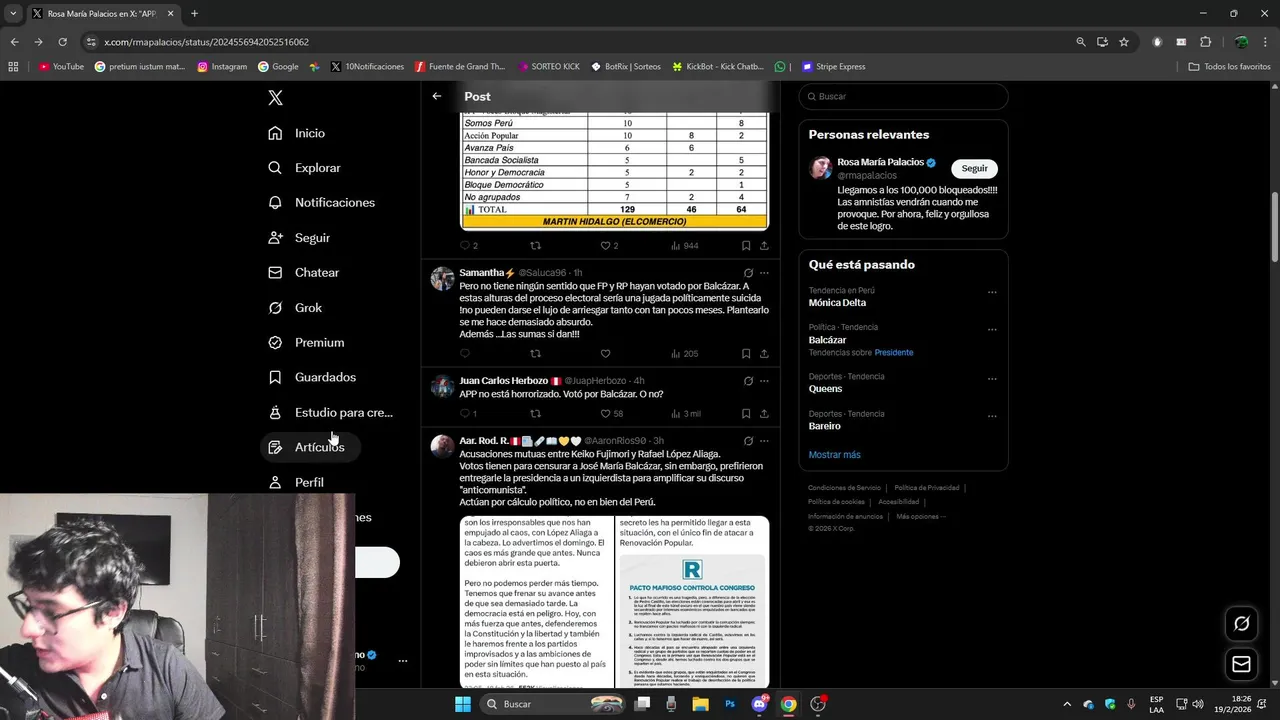Open Condiciones de Servicio link
Screen dimensions: 1280x720
pyautogui.click(x=844, y=488)
